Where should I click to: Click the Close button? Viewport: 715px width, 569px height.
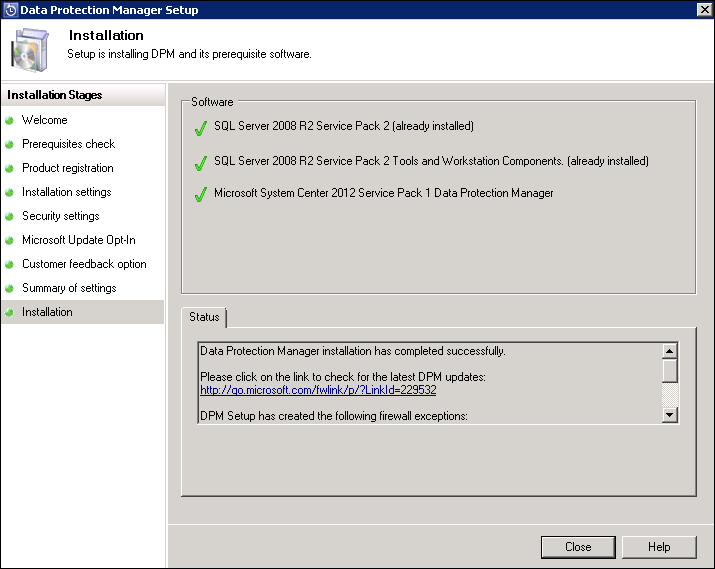578,547
